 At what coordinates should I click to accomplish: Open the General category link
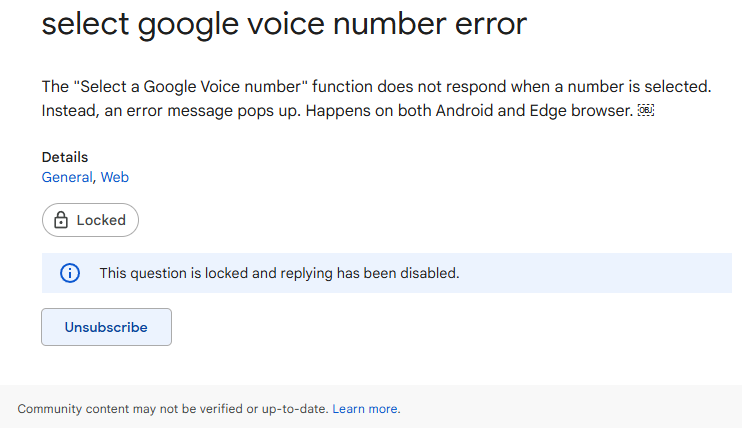point(67,177)
